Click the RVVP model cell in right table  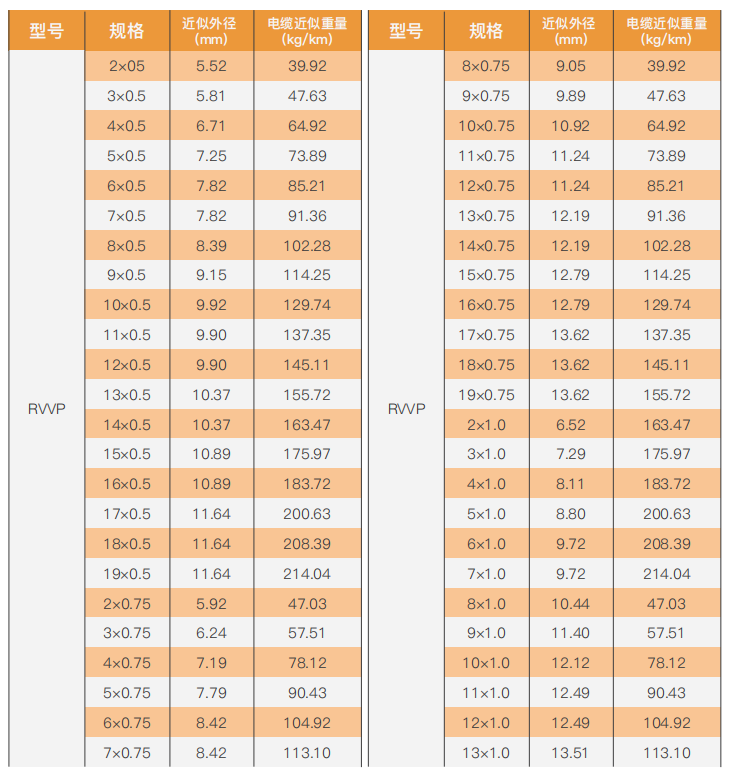[406, 409]
